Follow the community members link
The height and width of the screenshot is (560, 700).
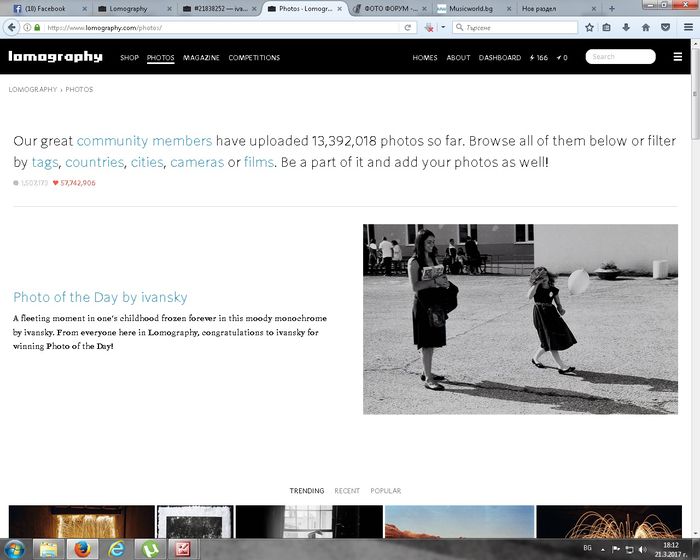(144, 141)
